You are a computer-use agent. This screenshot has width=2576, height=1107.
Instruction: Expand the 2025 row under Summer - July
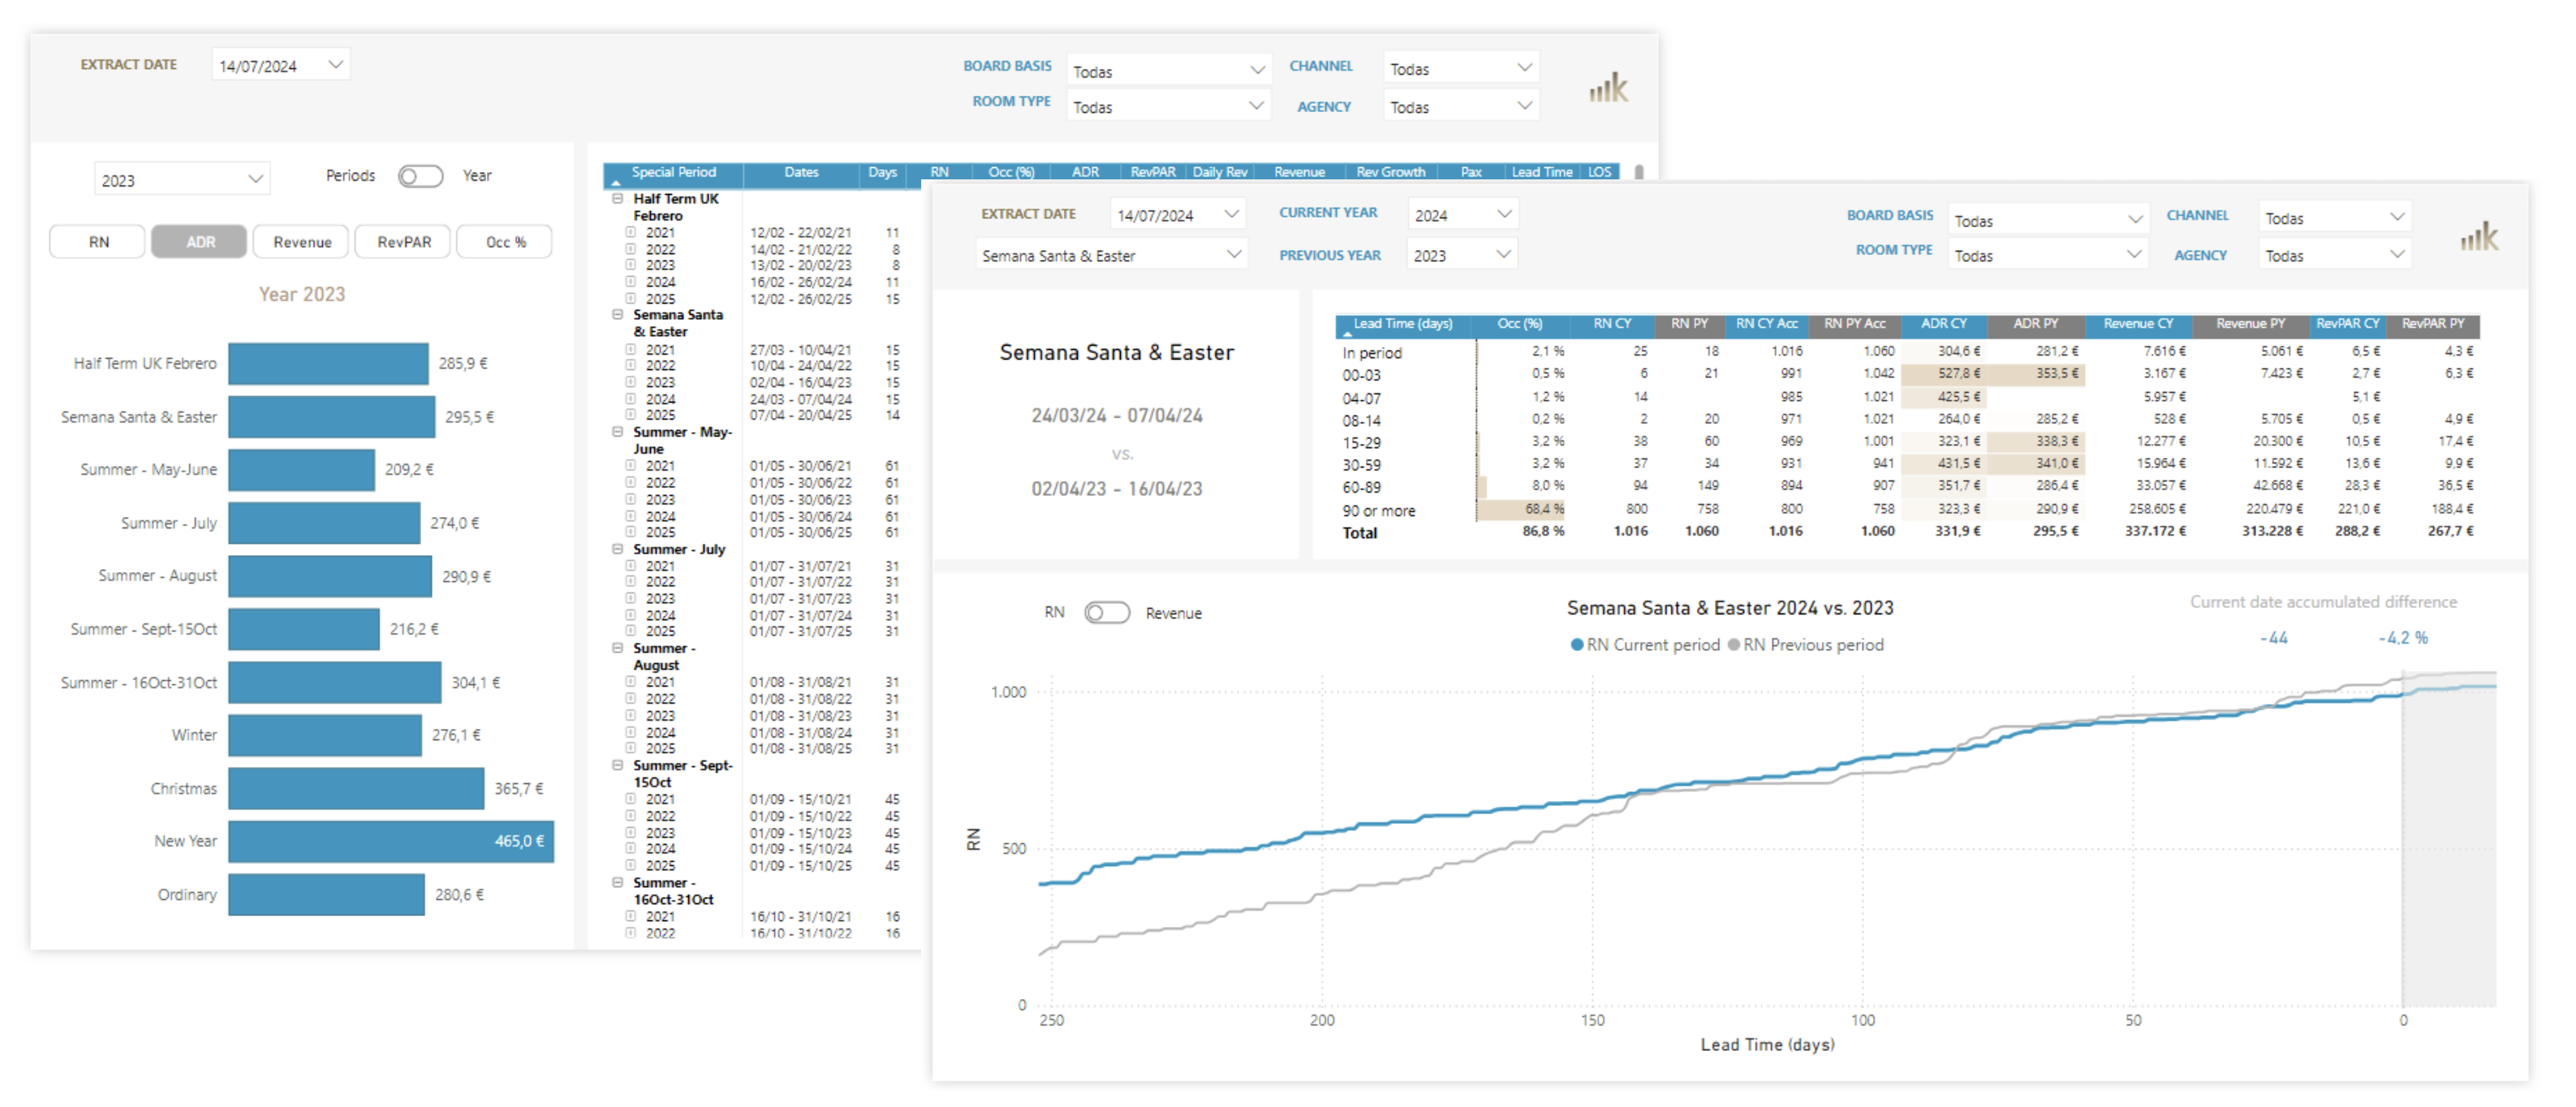click(631, 631)
